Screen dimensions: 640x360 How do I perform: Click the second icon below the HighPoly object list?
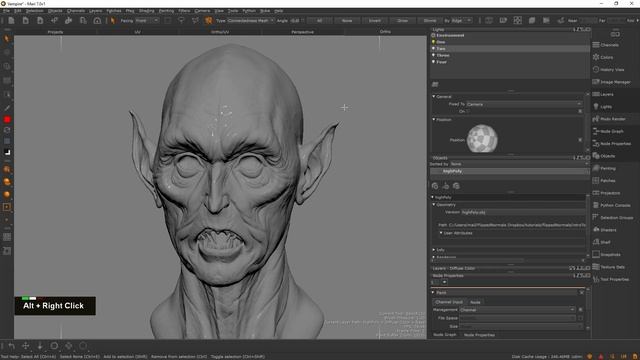[x=446, y=186]
